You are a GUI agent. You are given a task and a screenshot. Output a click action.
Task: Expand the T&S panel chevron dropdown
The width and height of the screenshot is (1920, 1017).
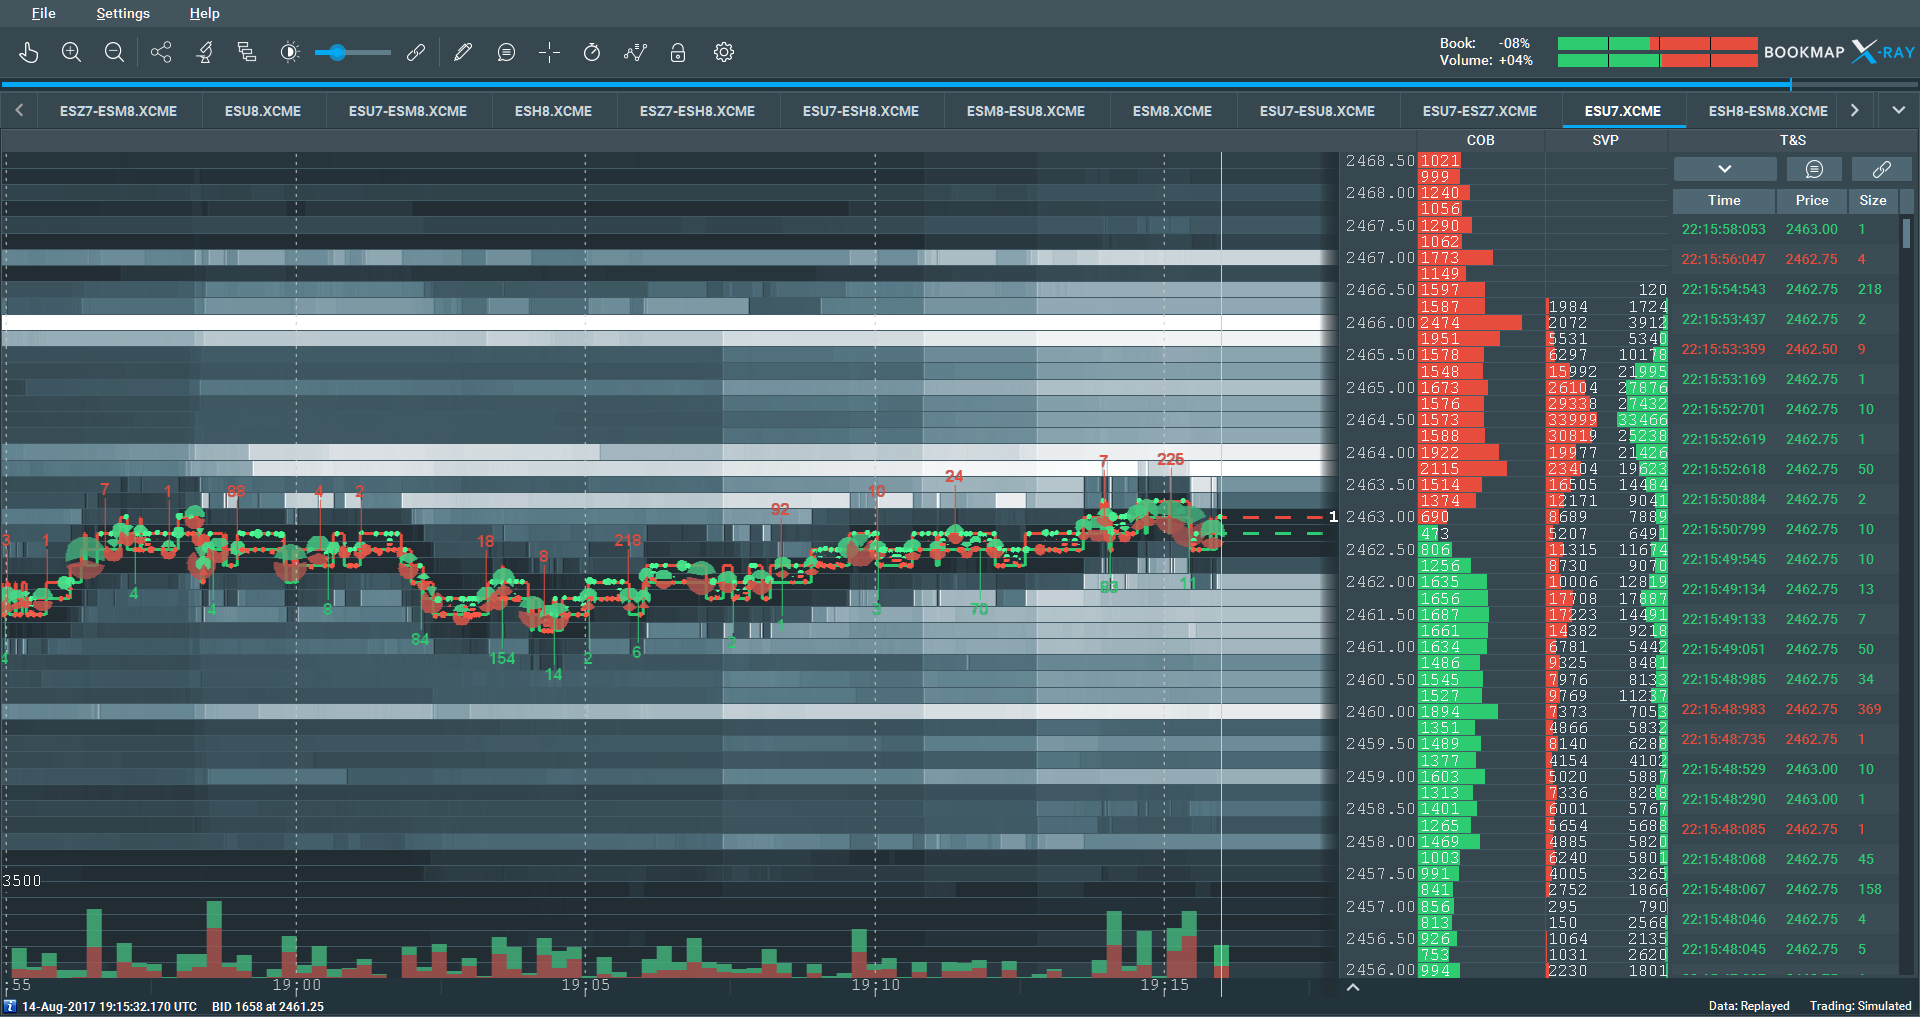coord(1724,169)
